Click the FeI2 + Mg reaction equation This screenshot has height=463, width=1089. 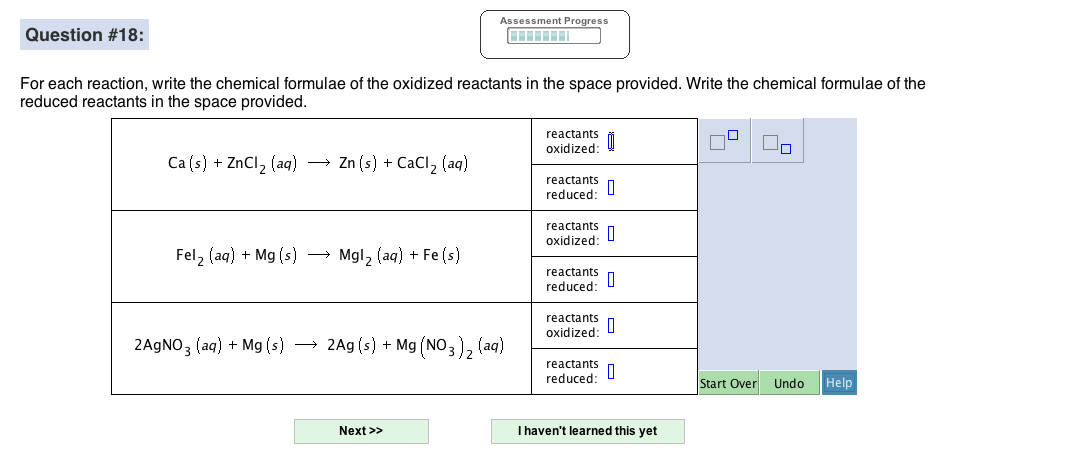click(318, 255)
